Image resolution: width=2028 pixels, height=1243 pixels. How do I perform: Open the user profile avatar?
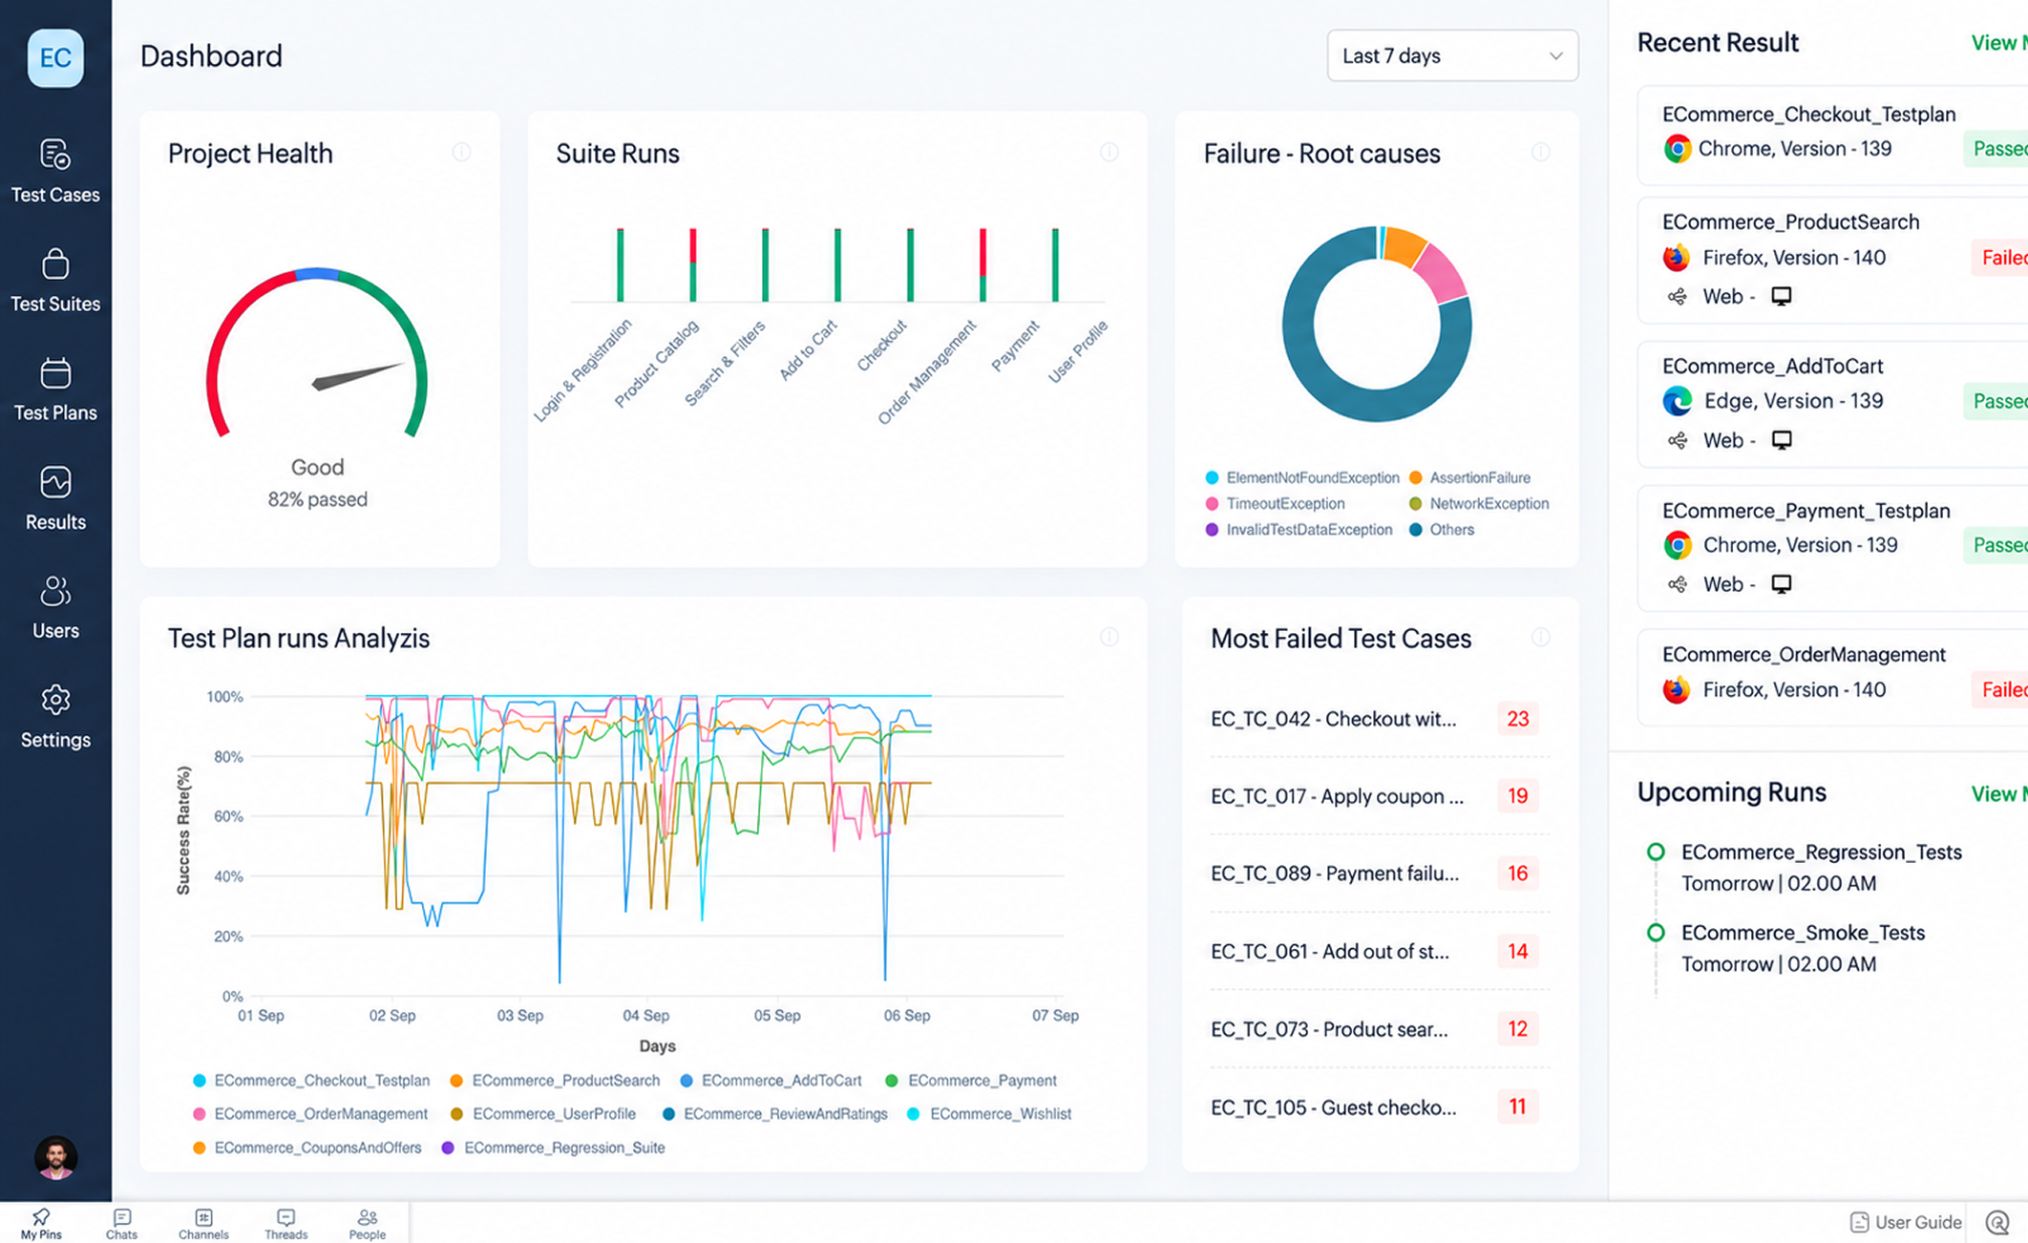pos(55,1157)
